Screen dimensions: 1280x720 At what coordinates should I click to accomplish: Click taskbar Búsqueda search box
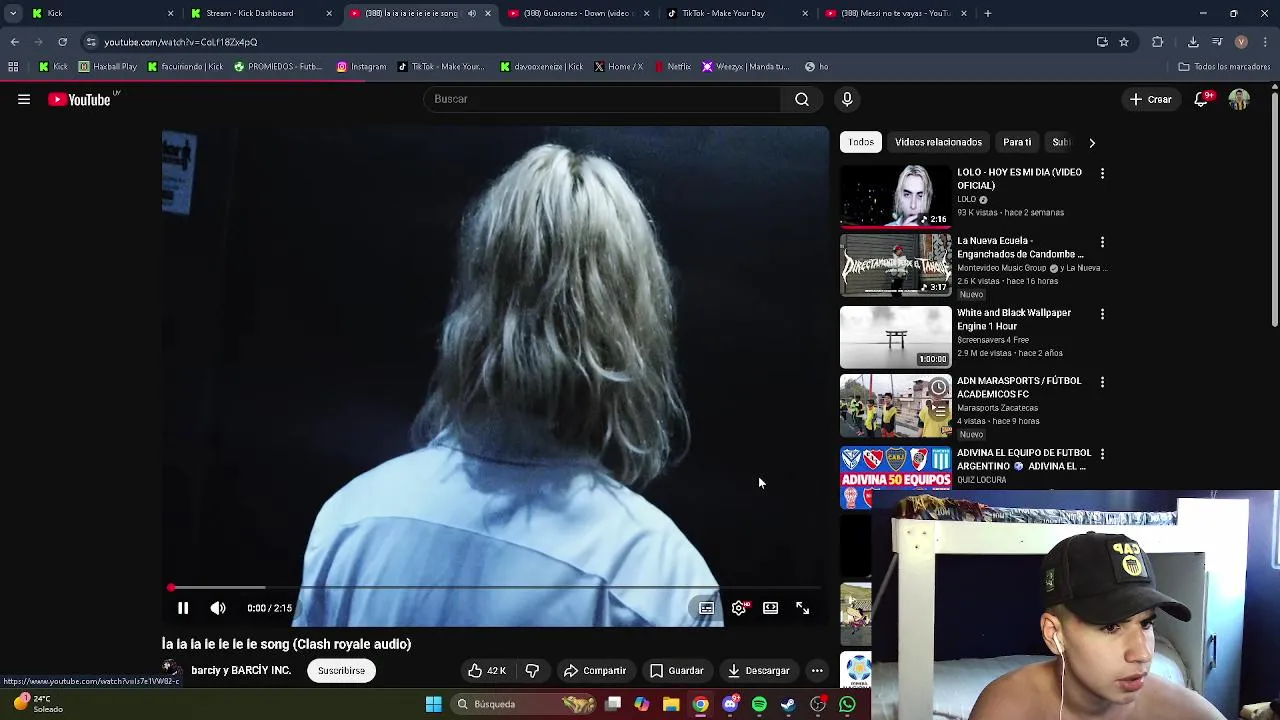pyautogui.click(x=525, y=704)
